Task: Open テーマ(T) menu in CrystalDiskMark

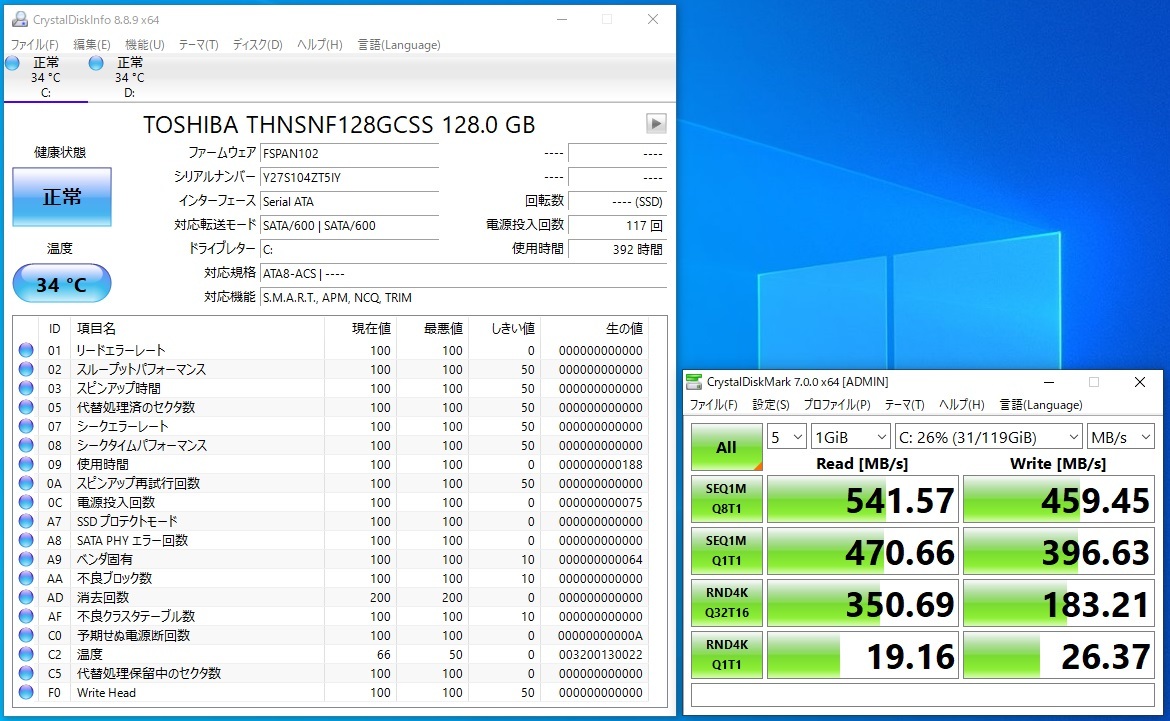Action: point(904,405)
